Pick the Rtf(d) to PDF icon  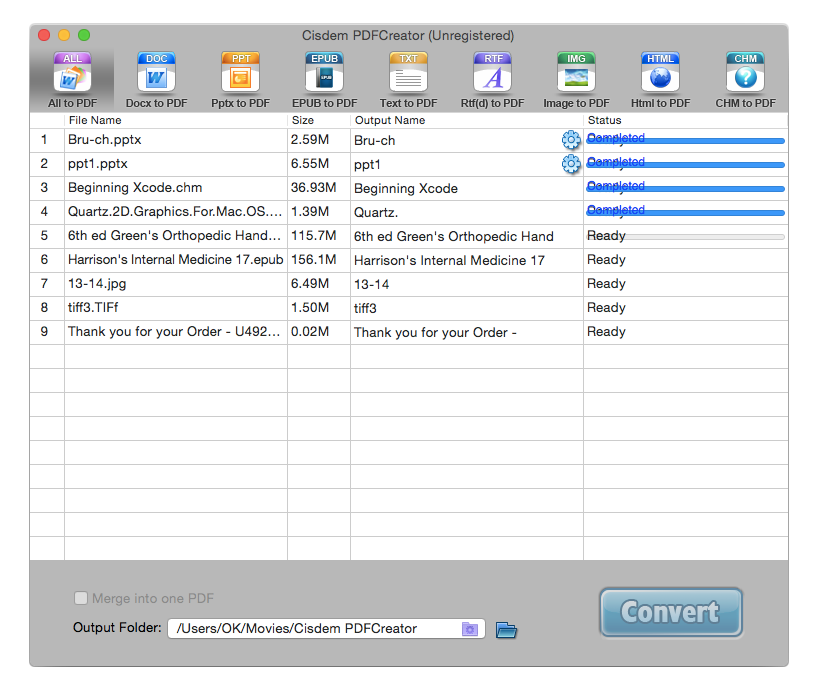pos(492,80)
